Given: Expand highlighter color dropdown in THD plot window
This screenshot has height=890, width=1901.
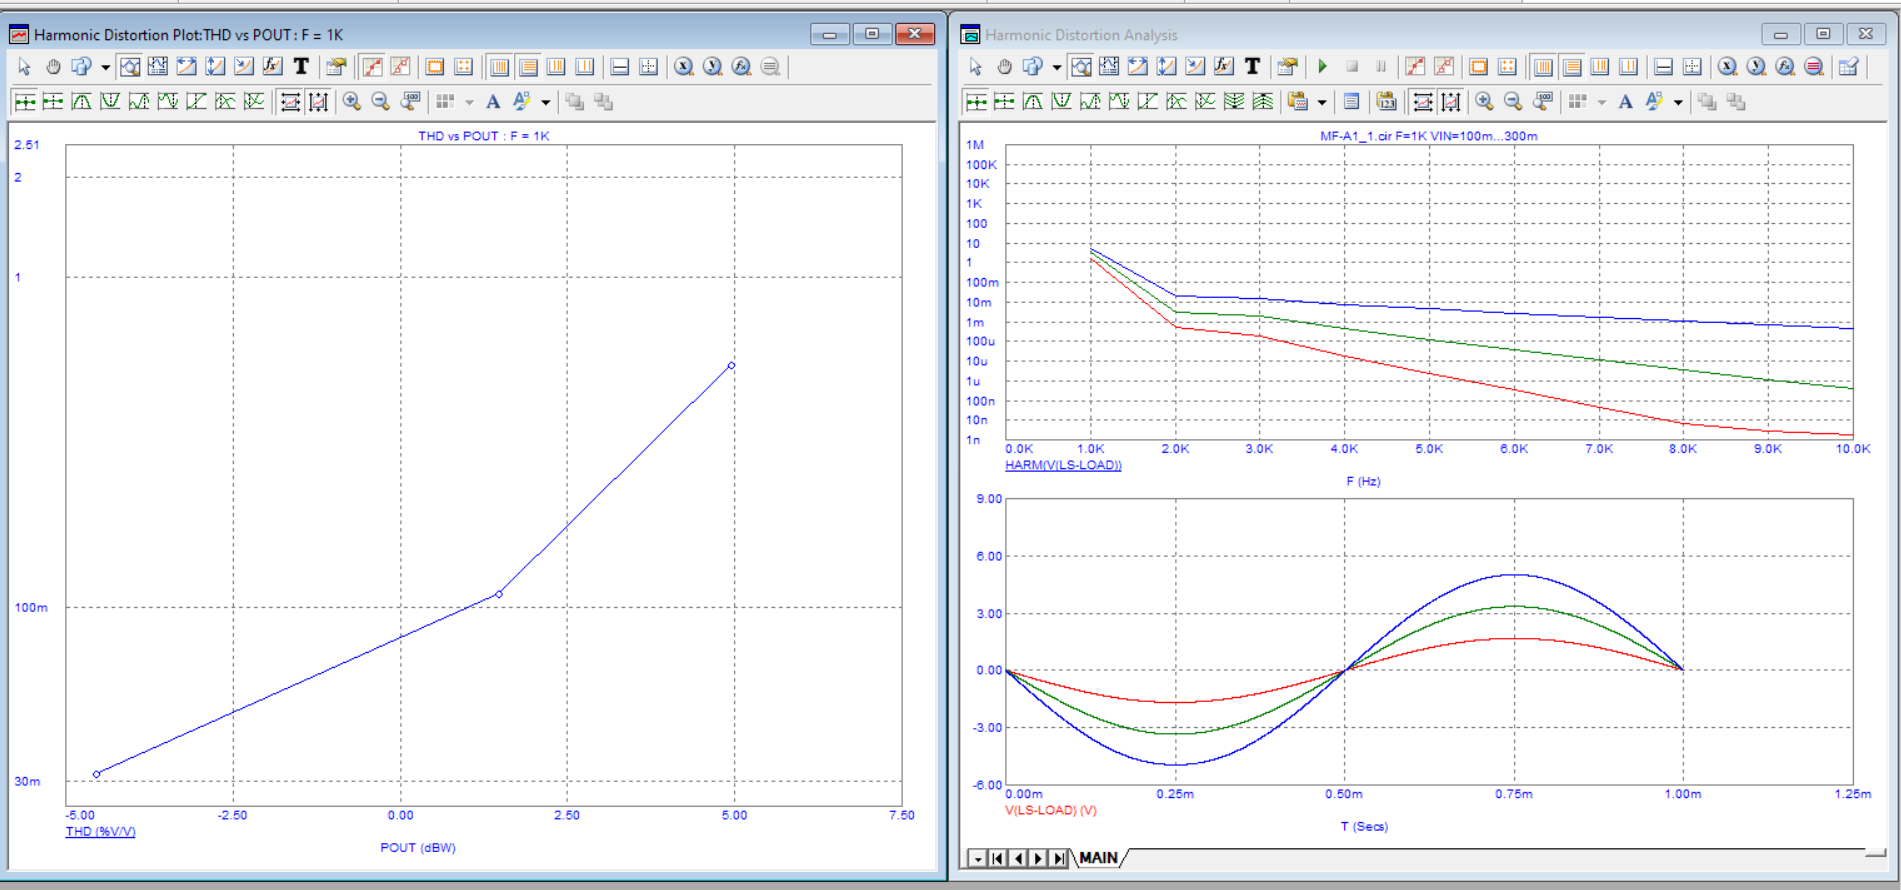Looking at the screenshot, I should [x=545, y=101].
